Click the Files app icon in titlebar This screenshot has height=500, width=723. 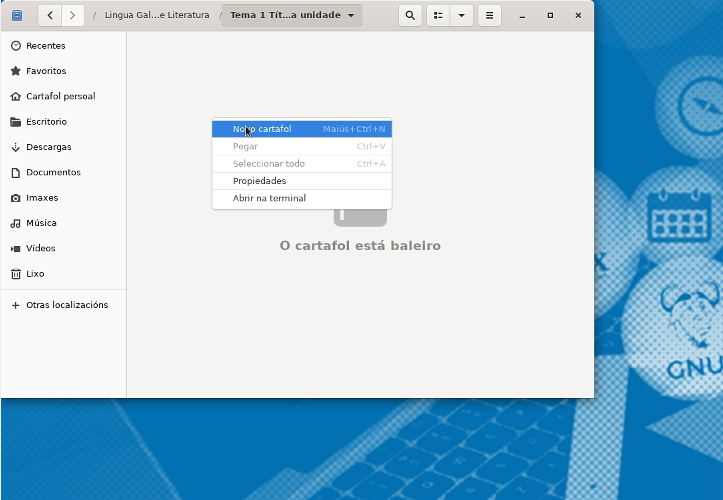pos(17,16)
